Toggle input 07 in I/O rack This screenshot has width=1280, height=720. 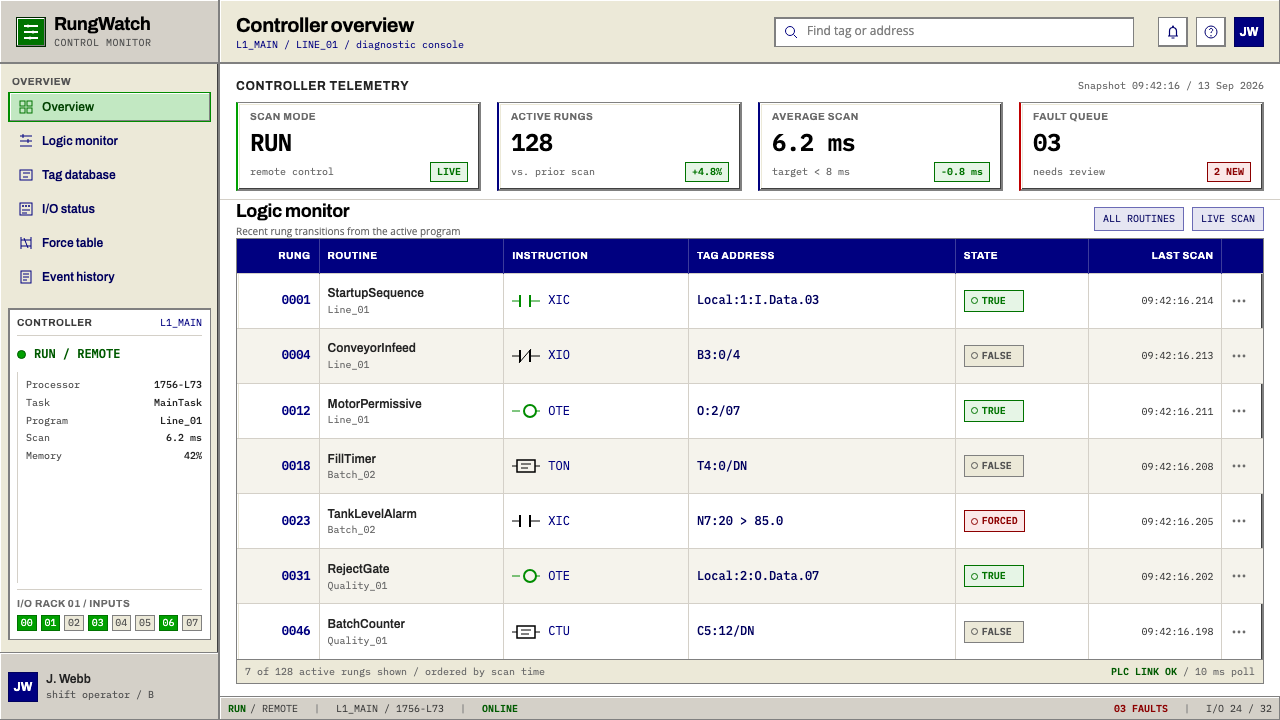(x=192, y=623)
